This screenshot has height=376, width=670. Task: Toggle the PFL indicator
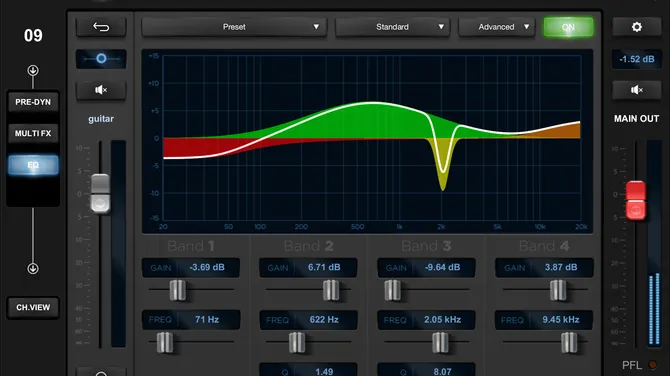pyautogui.click(x=652, y=365)
